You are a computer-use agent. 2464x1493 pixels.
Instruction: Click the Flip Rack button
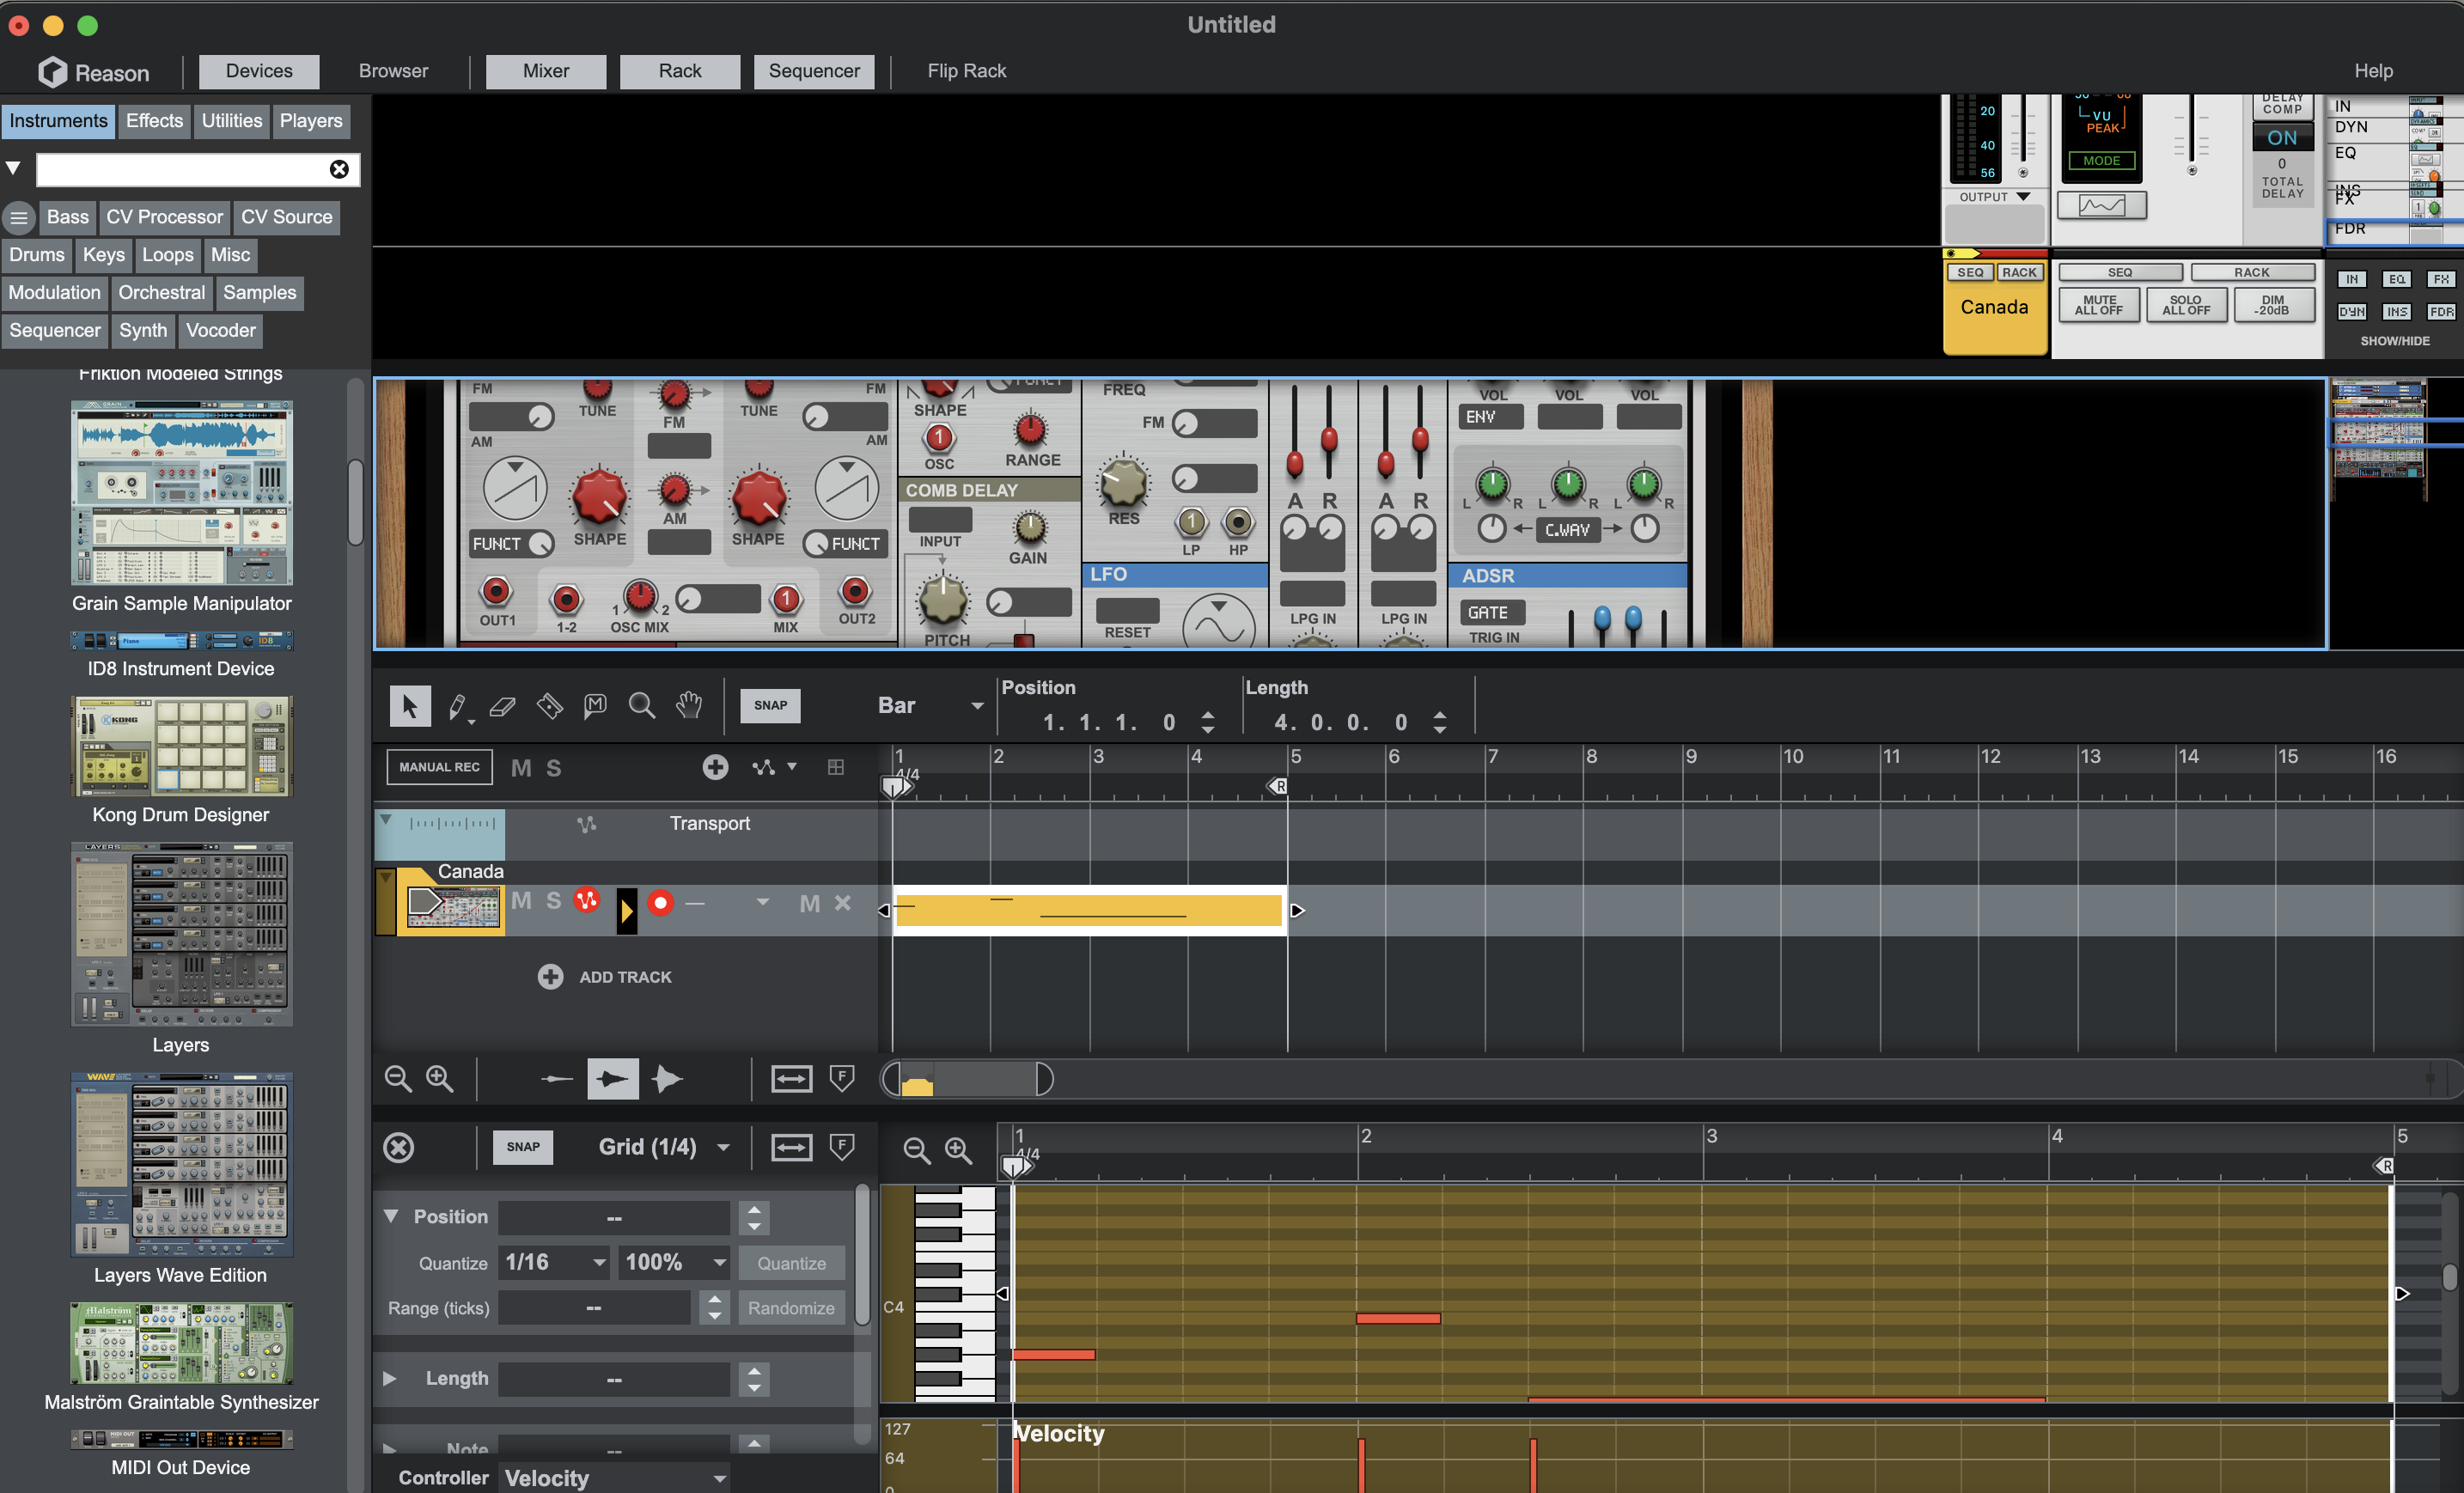pos(966,71)
